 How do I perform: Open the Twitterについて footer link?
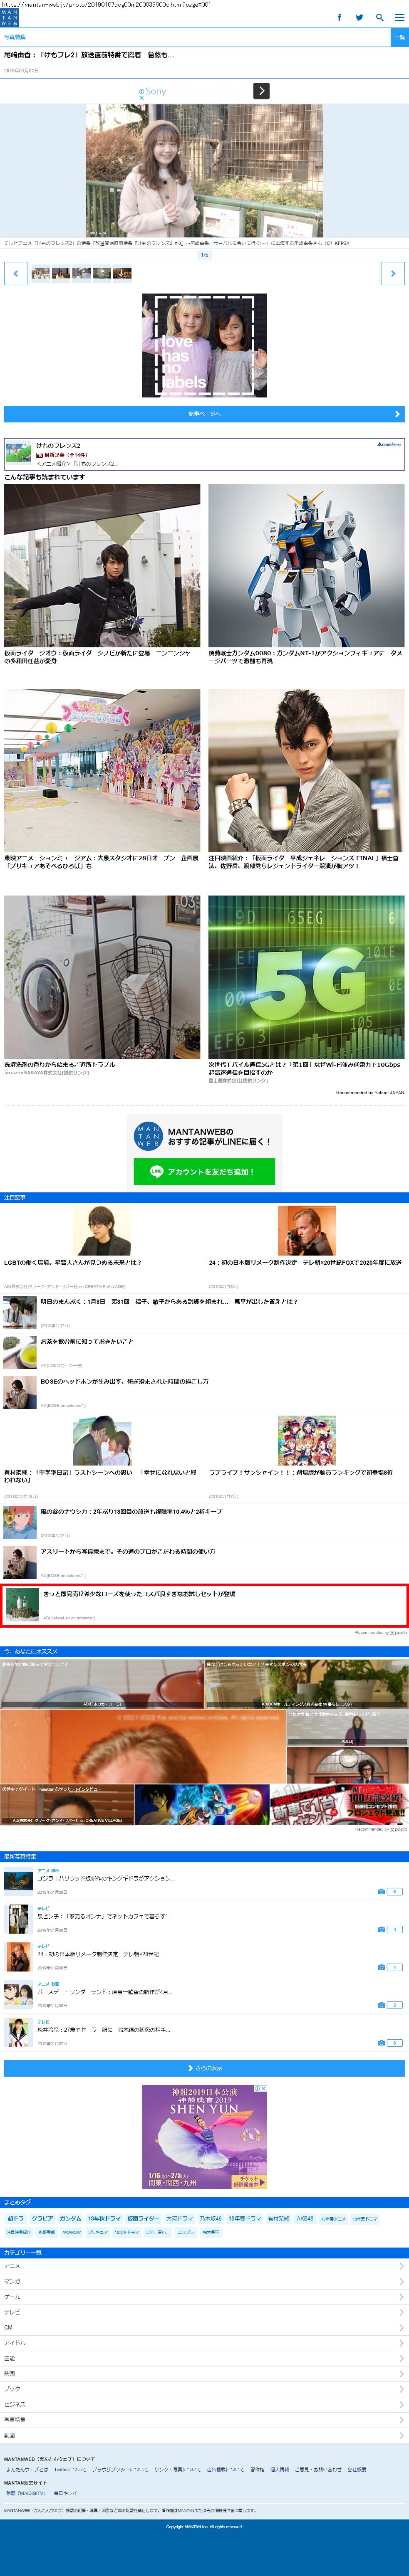[x=69, y=2470]
